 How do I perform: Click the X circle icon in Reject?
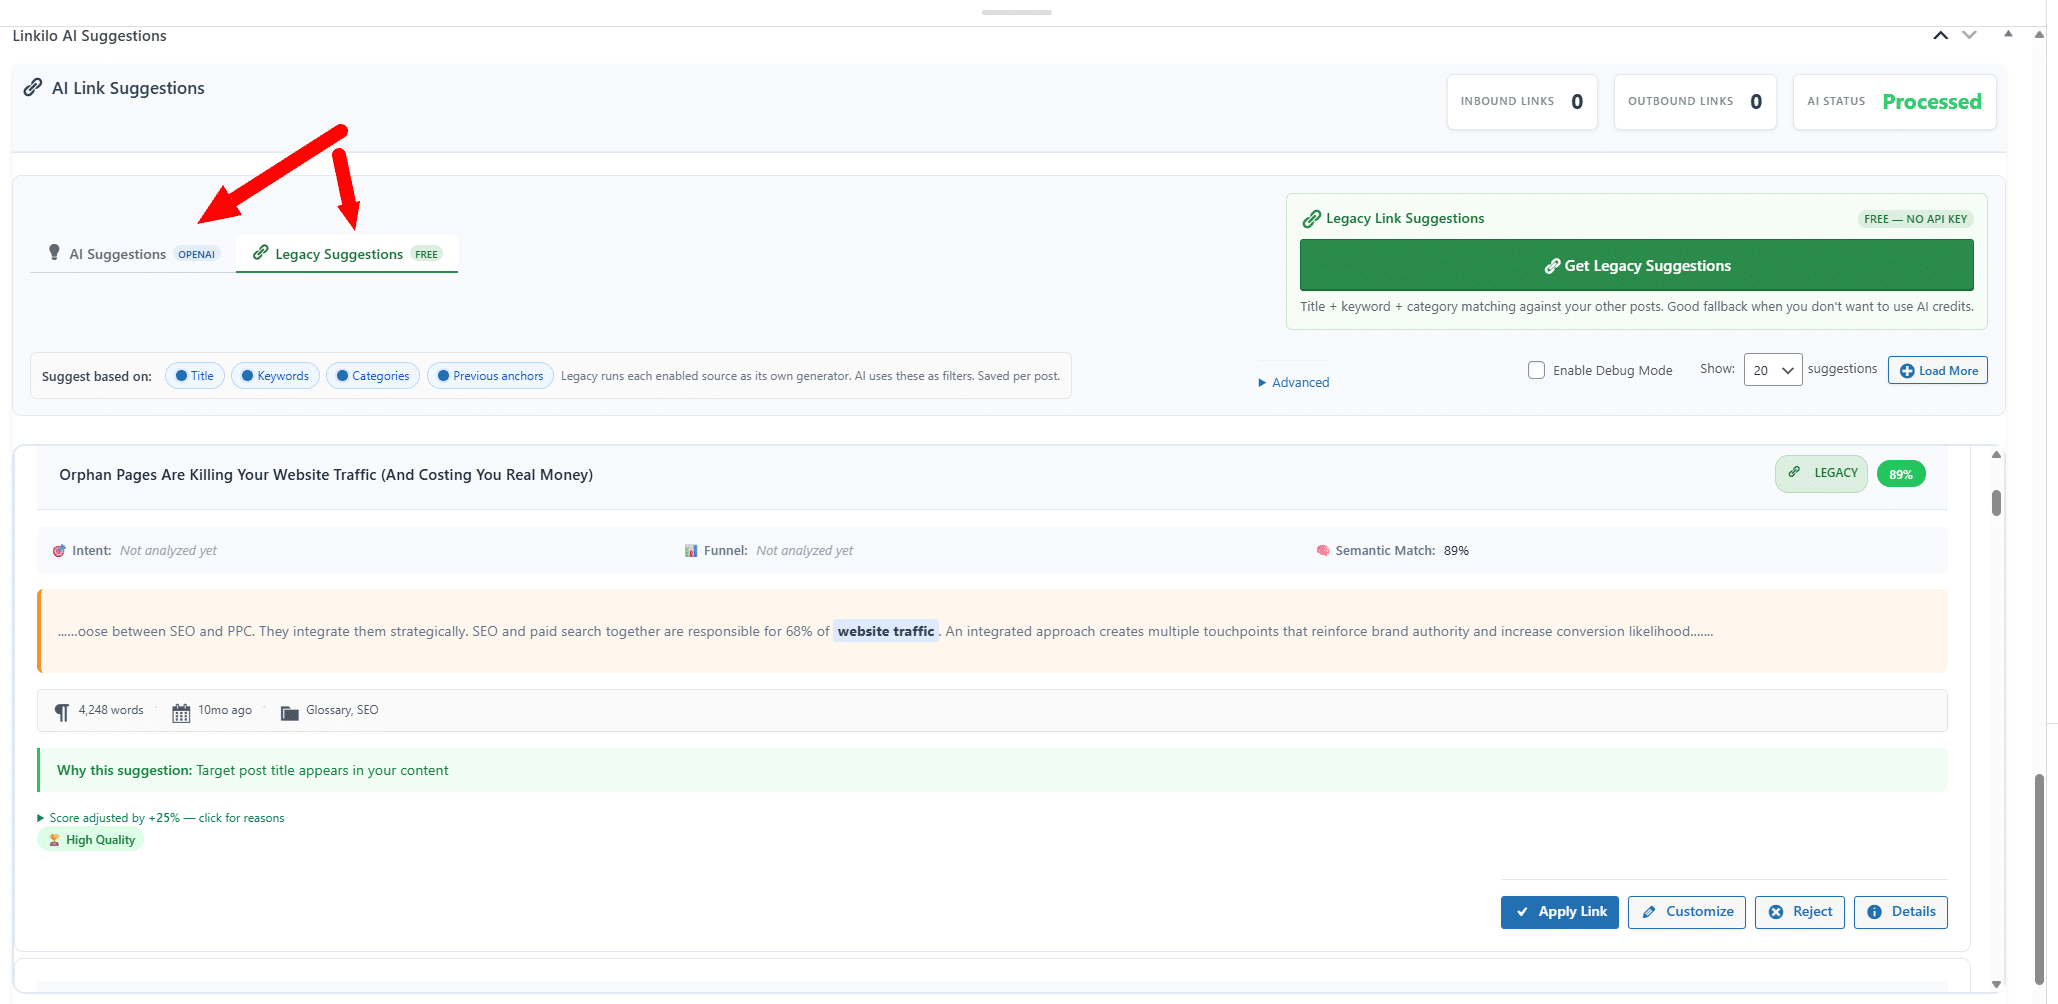point(1776,912)
